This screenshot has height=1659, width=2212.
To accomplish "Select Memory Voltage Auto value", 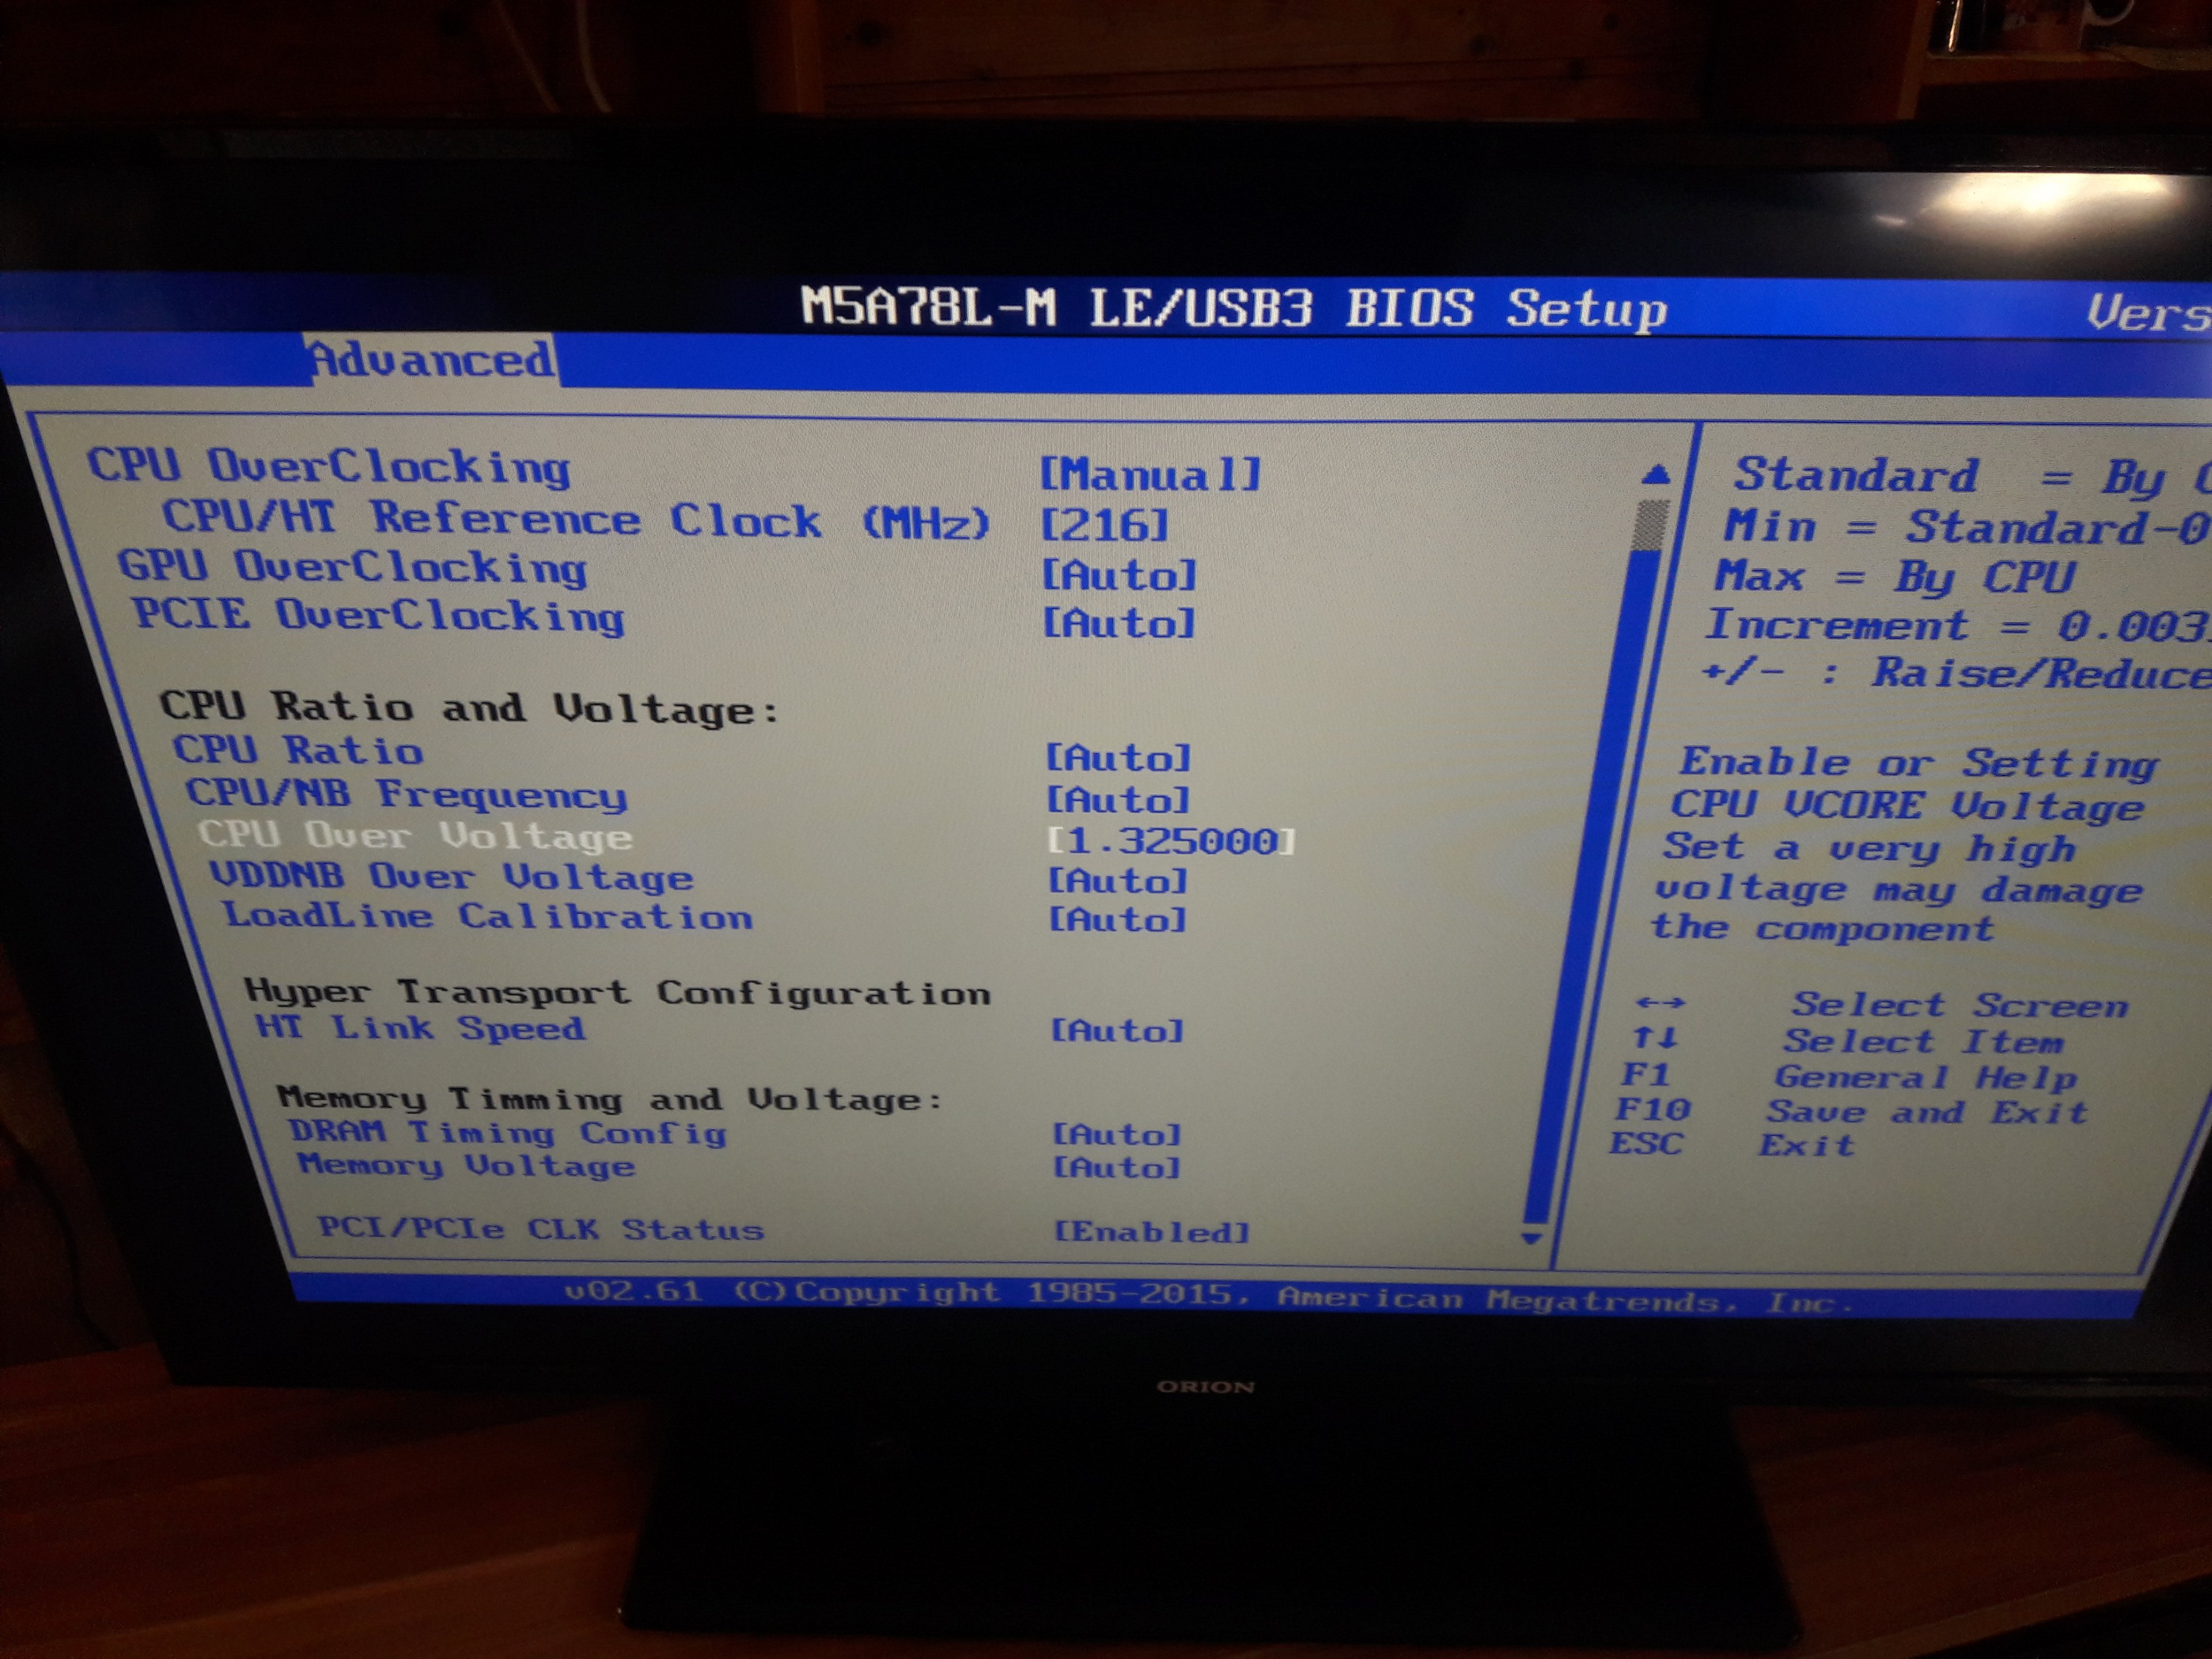I will (1117, 1167).
